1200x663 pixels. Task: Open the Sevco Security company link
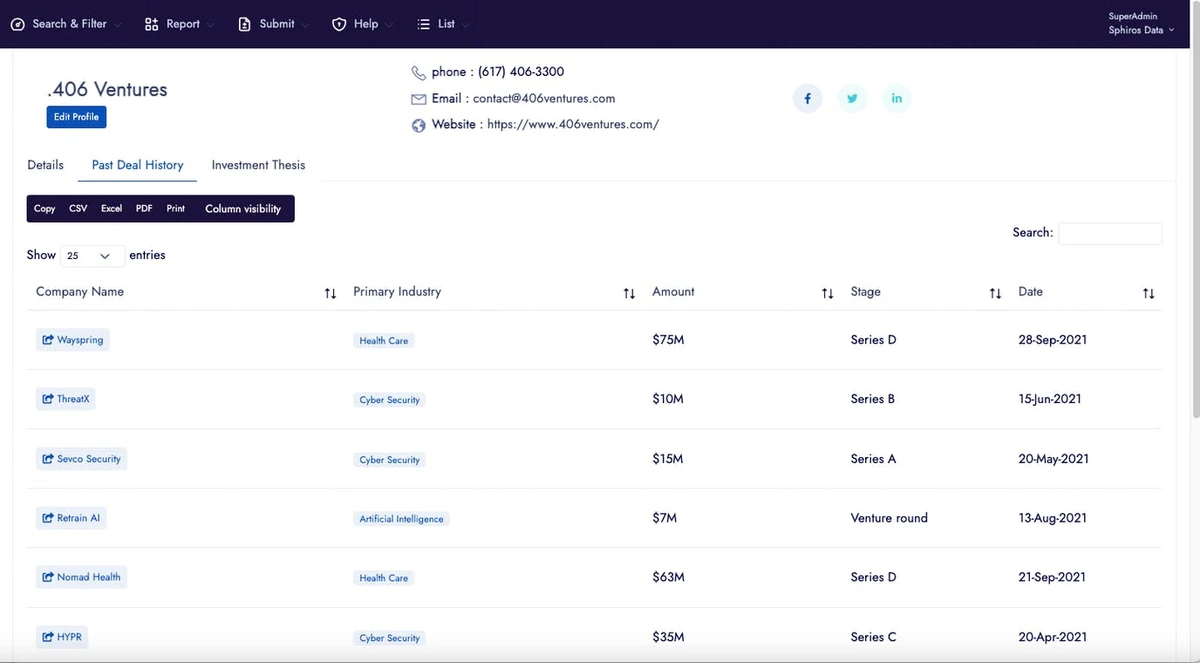(81, 459)
